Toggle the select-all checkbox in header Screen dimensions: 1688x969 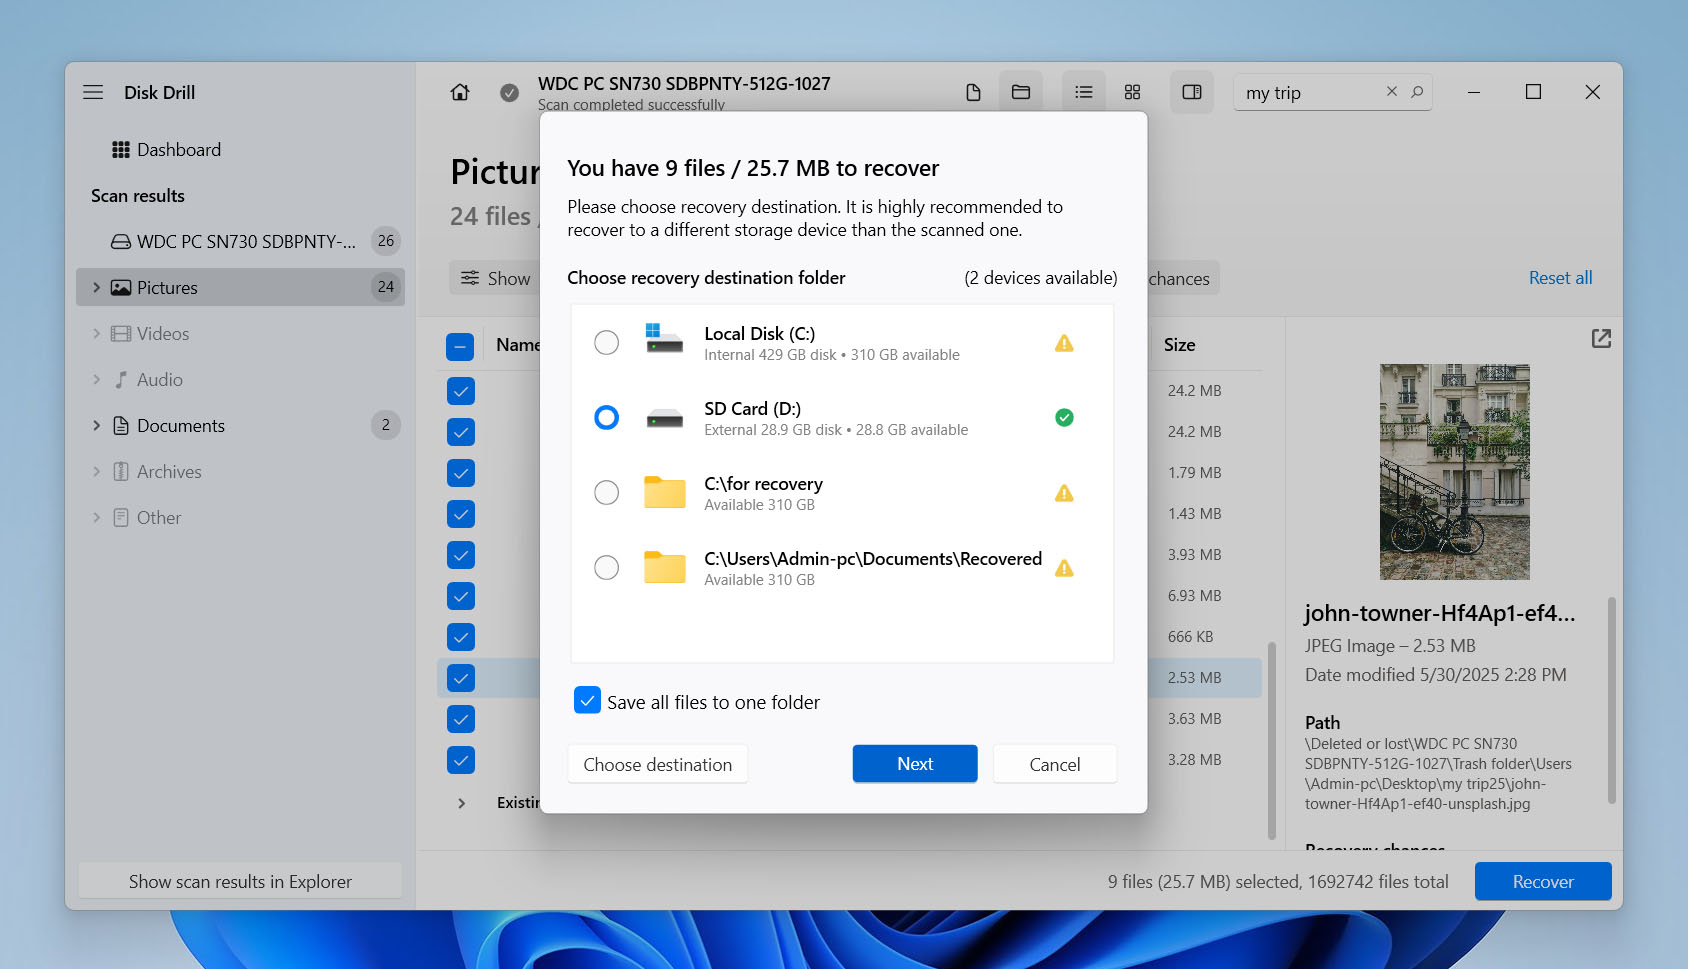click(460, 347)
